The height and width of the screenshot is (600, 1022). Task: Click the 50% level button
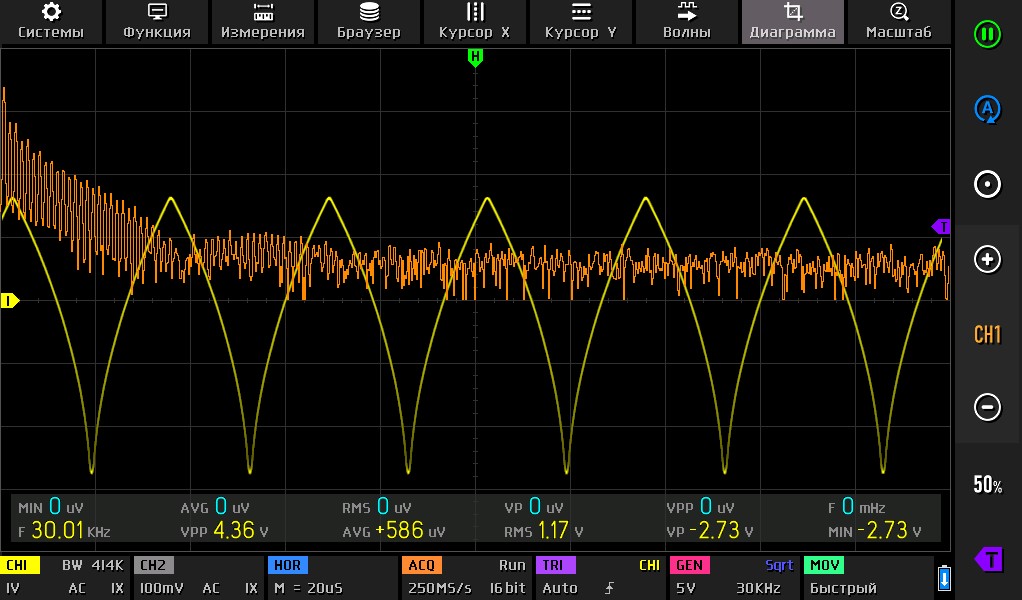click(987, 485)
